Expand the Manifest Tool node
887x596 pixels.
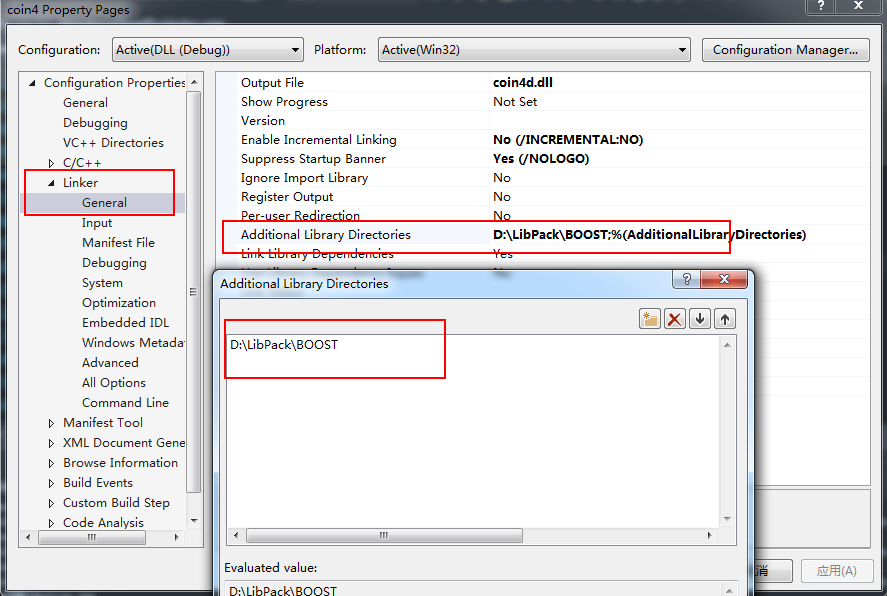coord(52,423)
